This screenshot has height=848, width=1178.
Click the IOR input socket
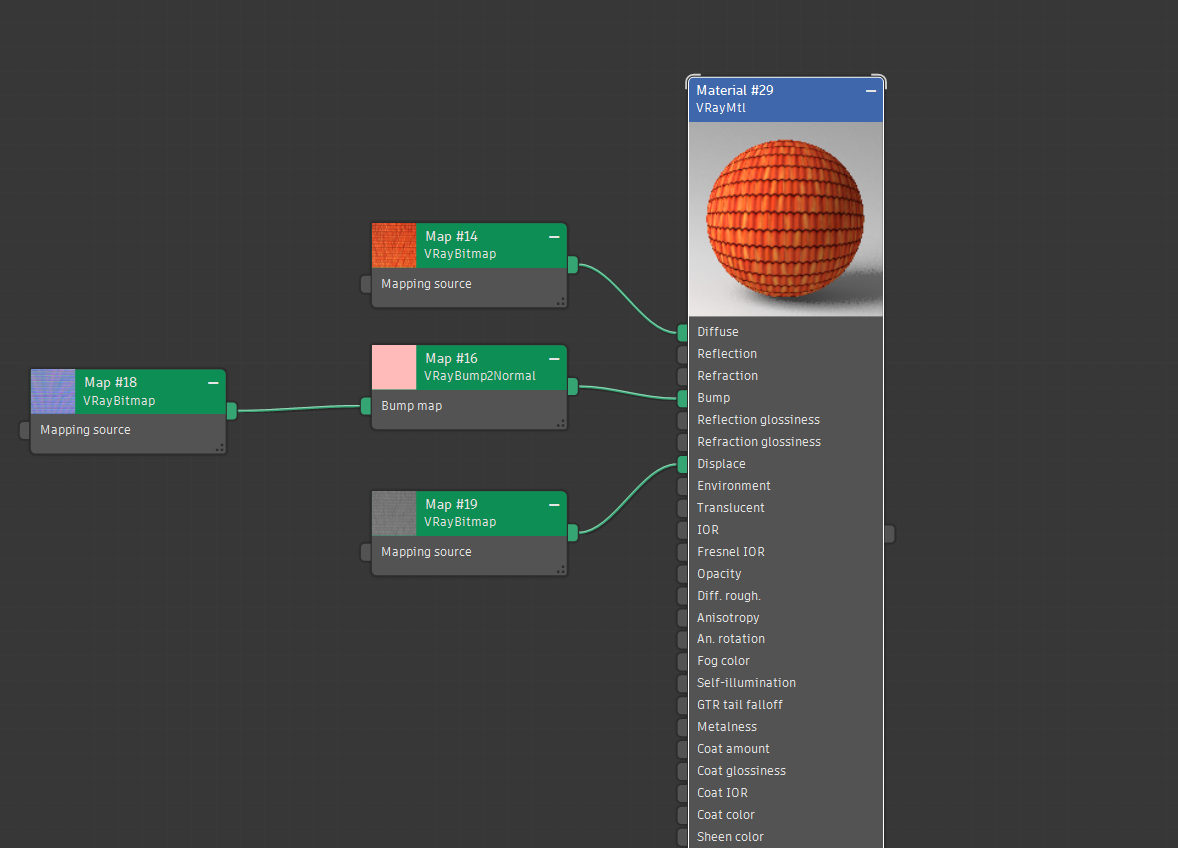tap(682, 530)
